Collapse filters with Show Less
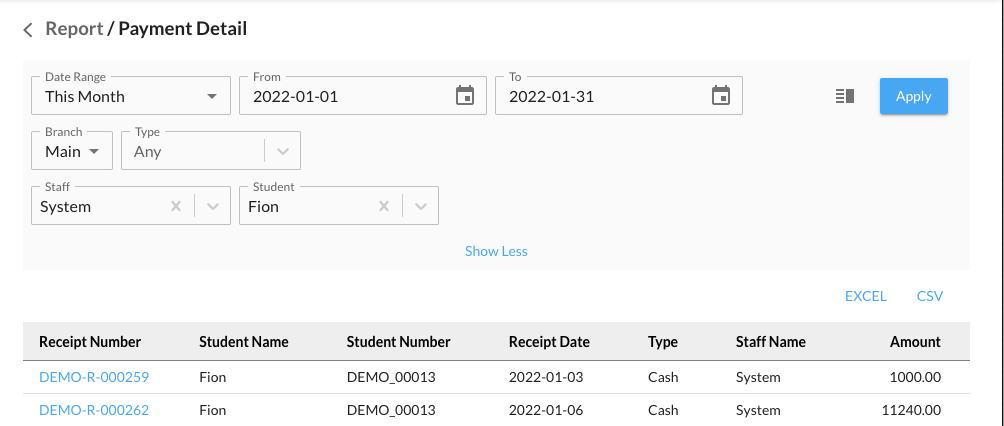Viewport: 1004px width, 426px height. point(496,251)
